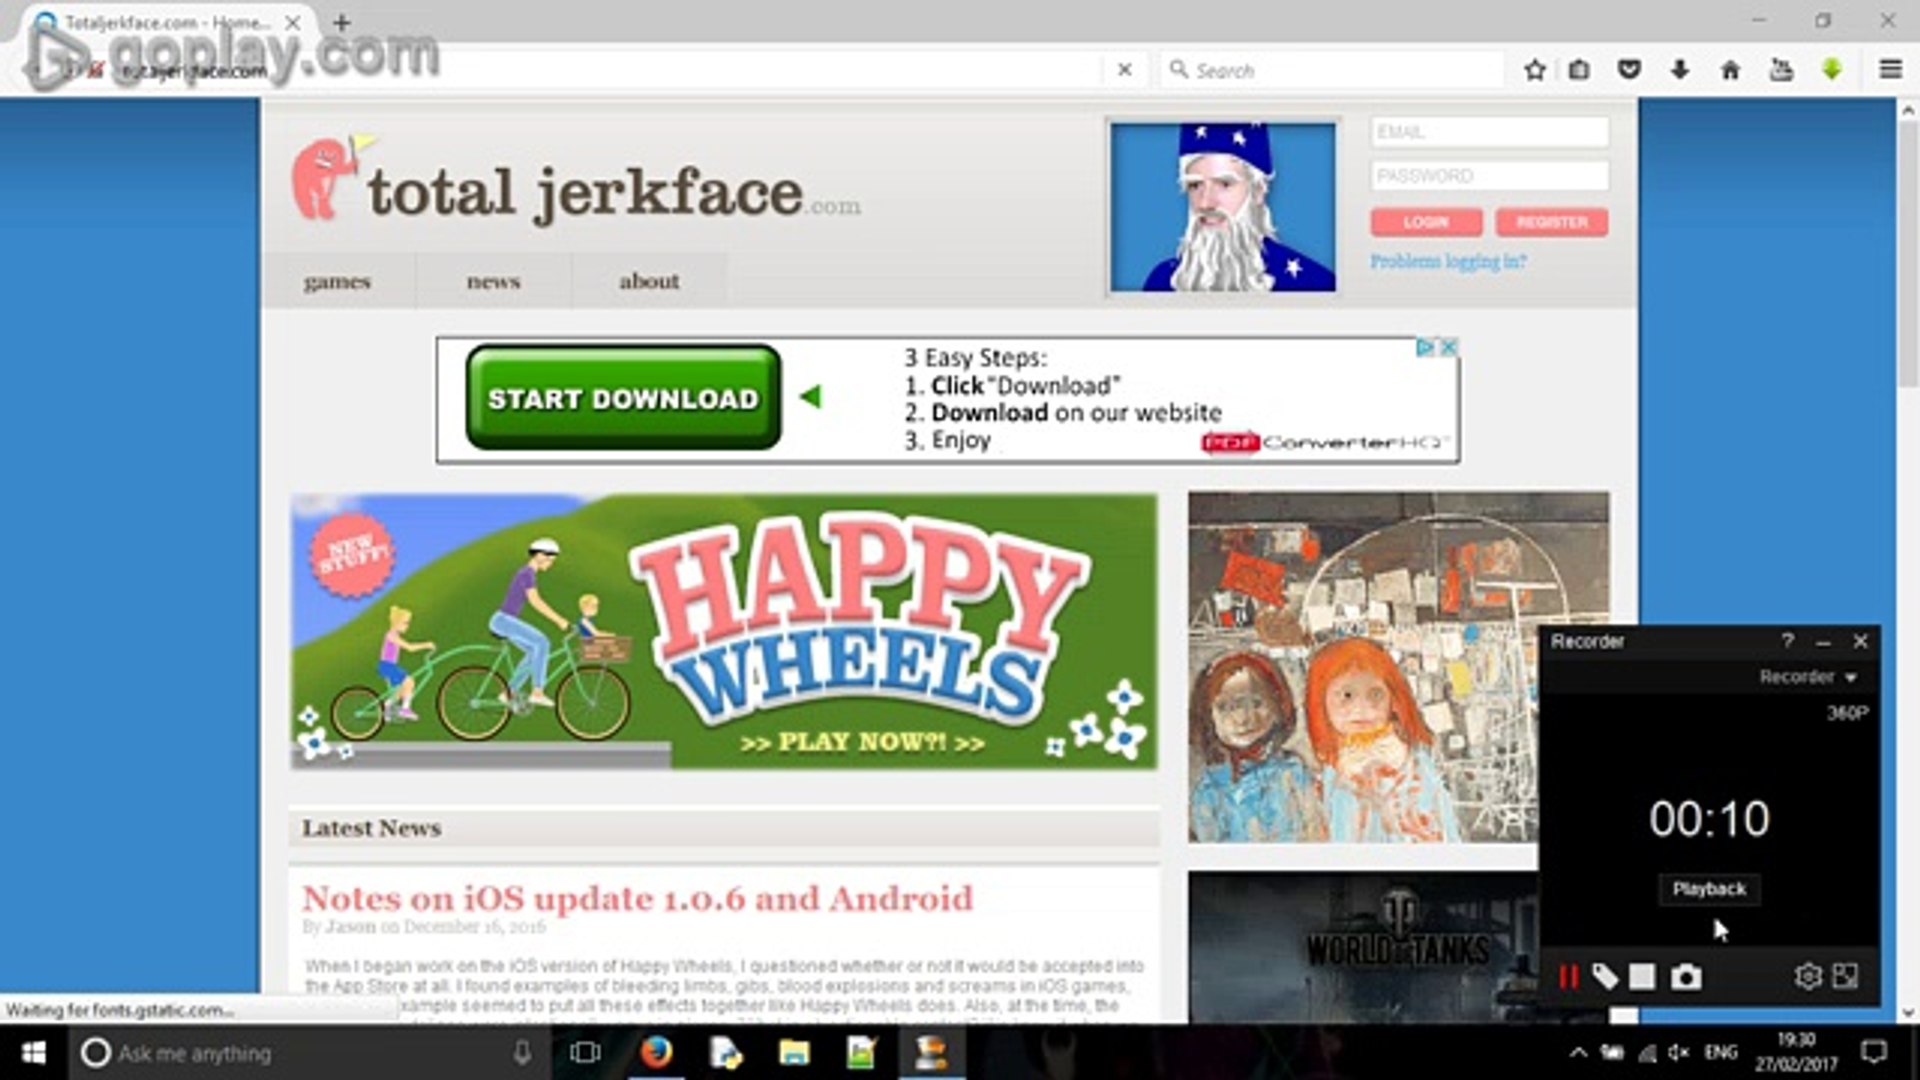Click the 00:10 recording timer

[1709, 819]
